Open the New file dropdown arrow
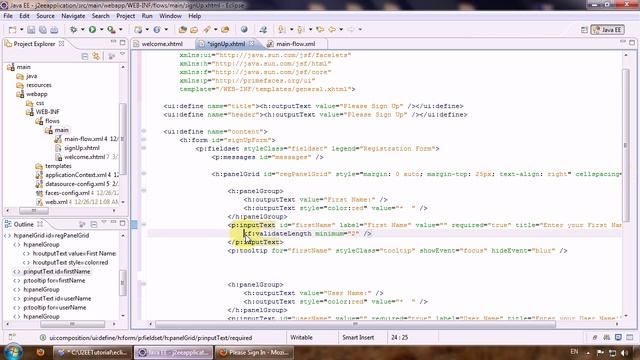The image size is (640, 360). point(22,30)
